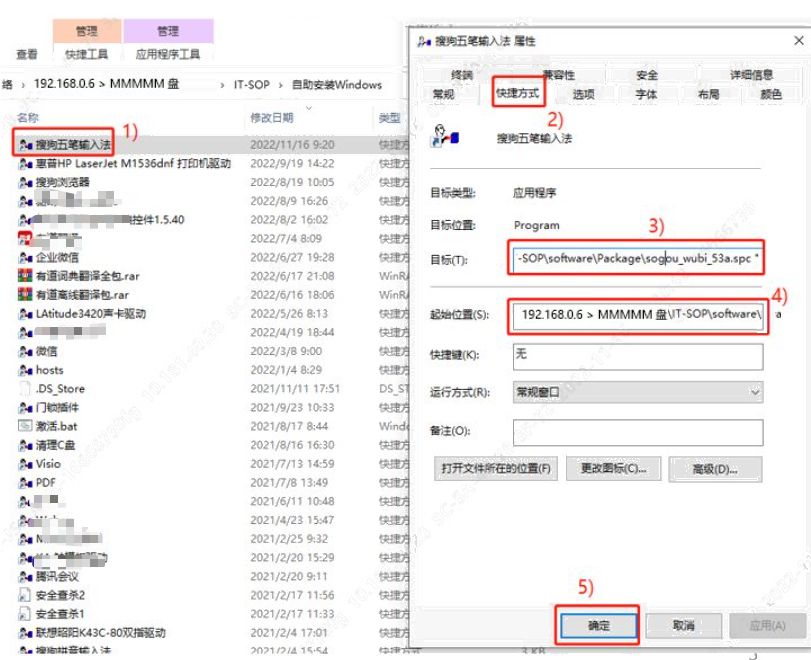Click the 企业微信 shortcut icon
Viewport: 811px width, 660px height.
coord(25,257)
